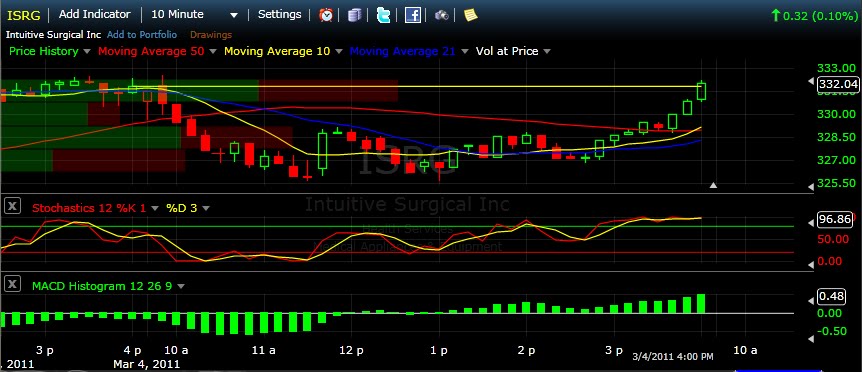
Task: Click the 0.48 MACD value box
Action: 831,297
